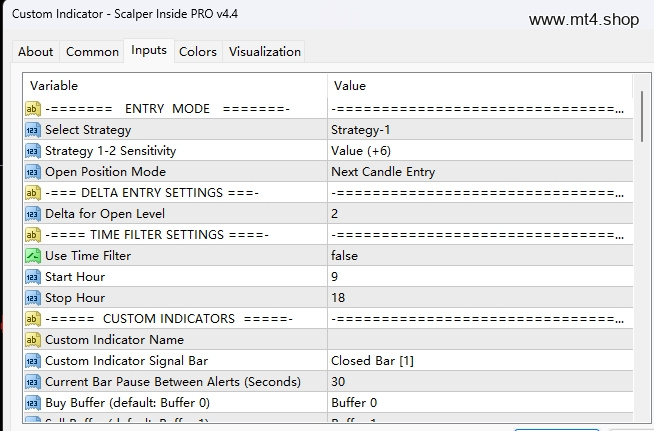
Task: Click the string icon beside ENTRY MODE
Action: (33, 109)
